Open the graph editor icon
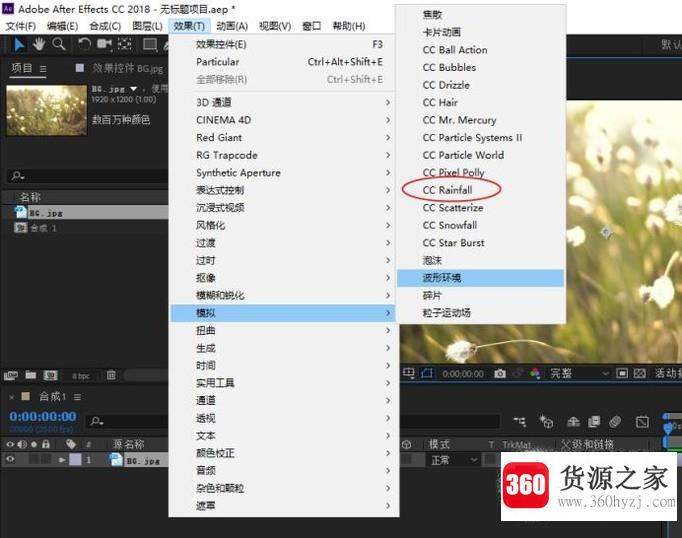Screen dimensions: 682x538 642,421
